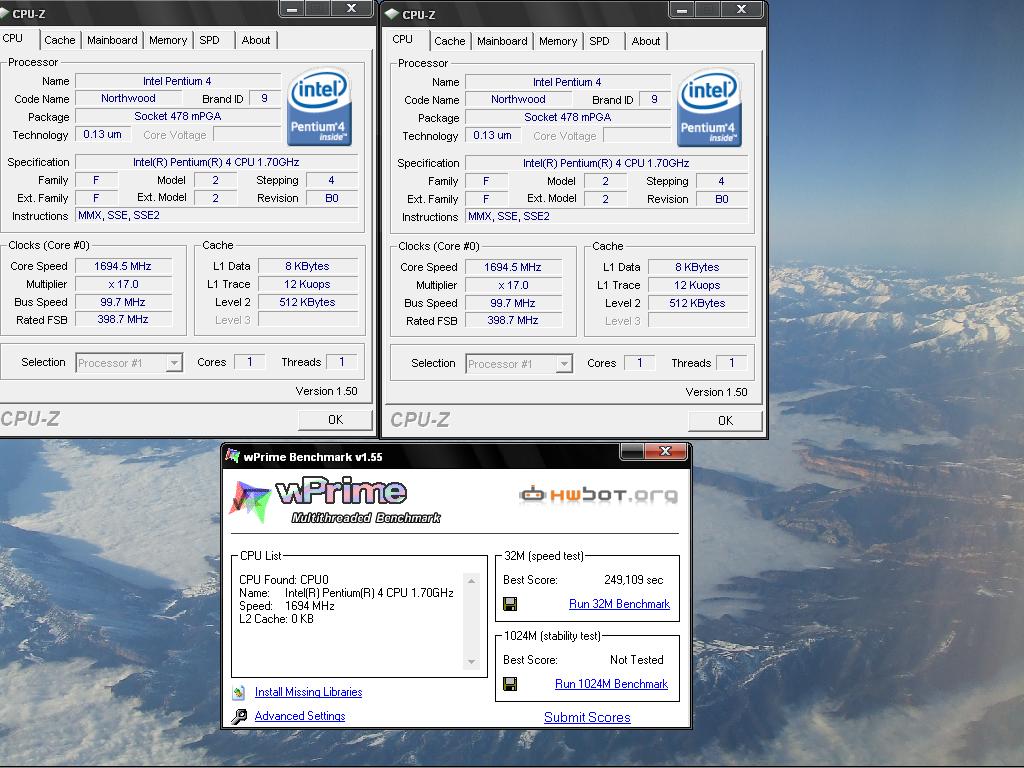Open Processor #1 selection dropdown in left CPU-Z
This screenshot has width=1024, height=768.
coord(174,363)
